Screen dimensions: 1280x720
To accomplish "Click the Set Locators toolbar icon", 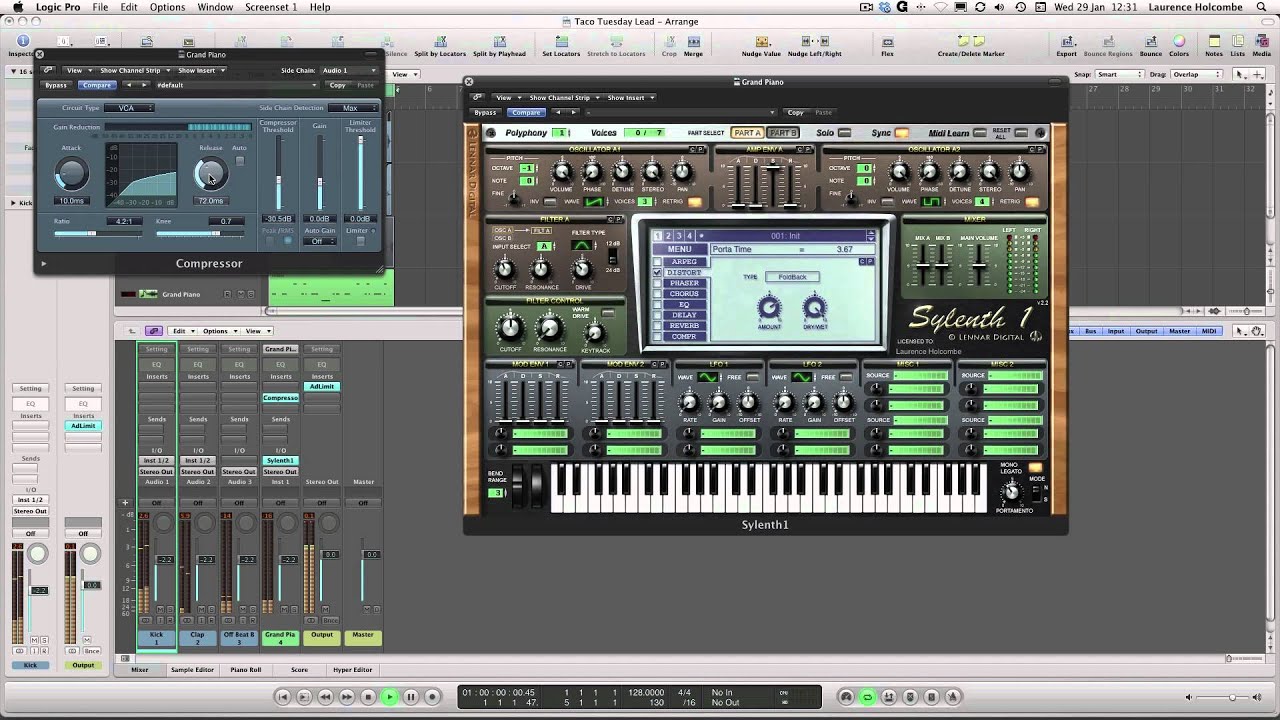I will [561, 46].
